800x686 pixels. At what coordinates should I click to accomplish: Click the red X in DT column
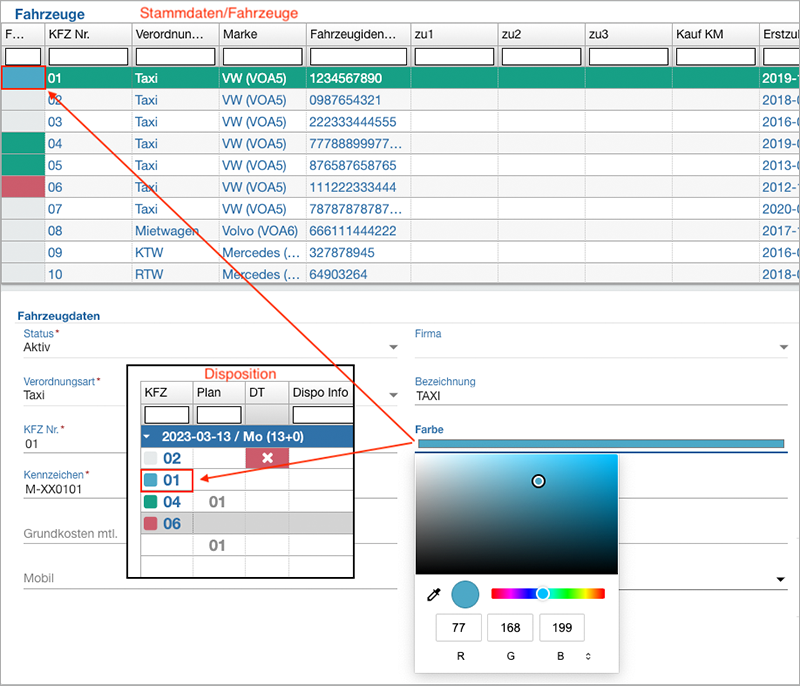point(267,458)
